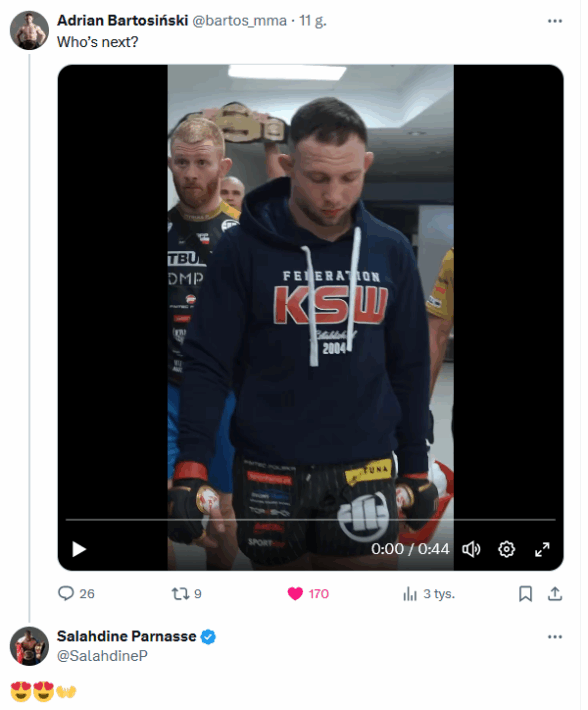Open more options menu on Adrian's tweet

555,21
